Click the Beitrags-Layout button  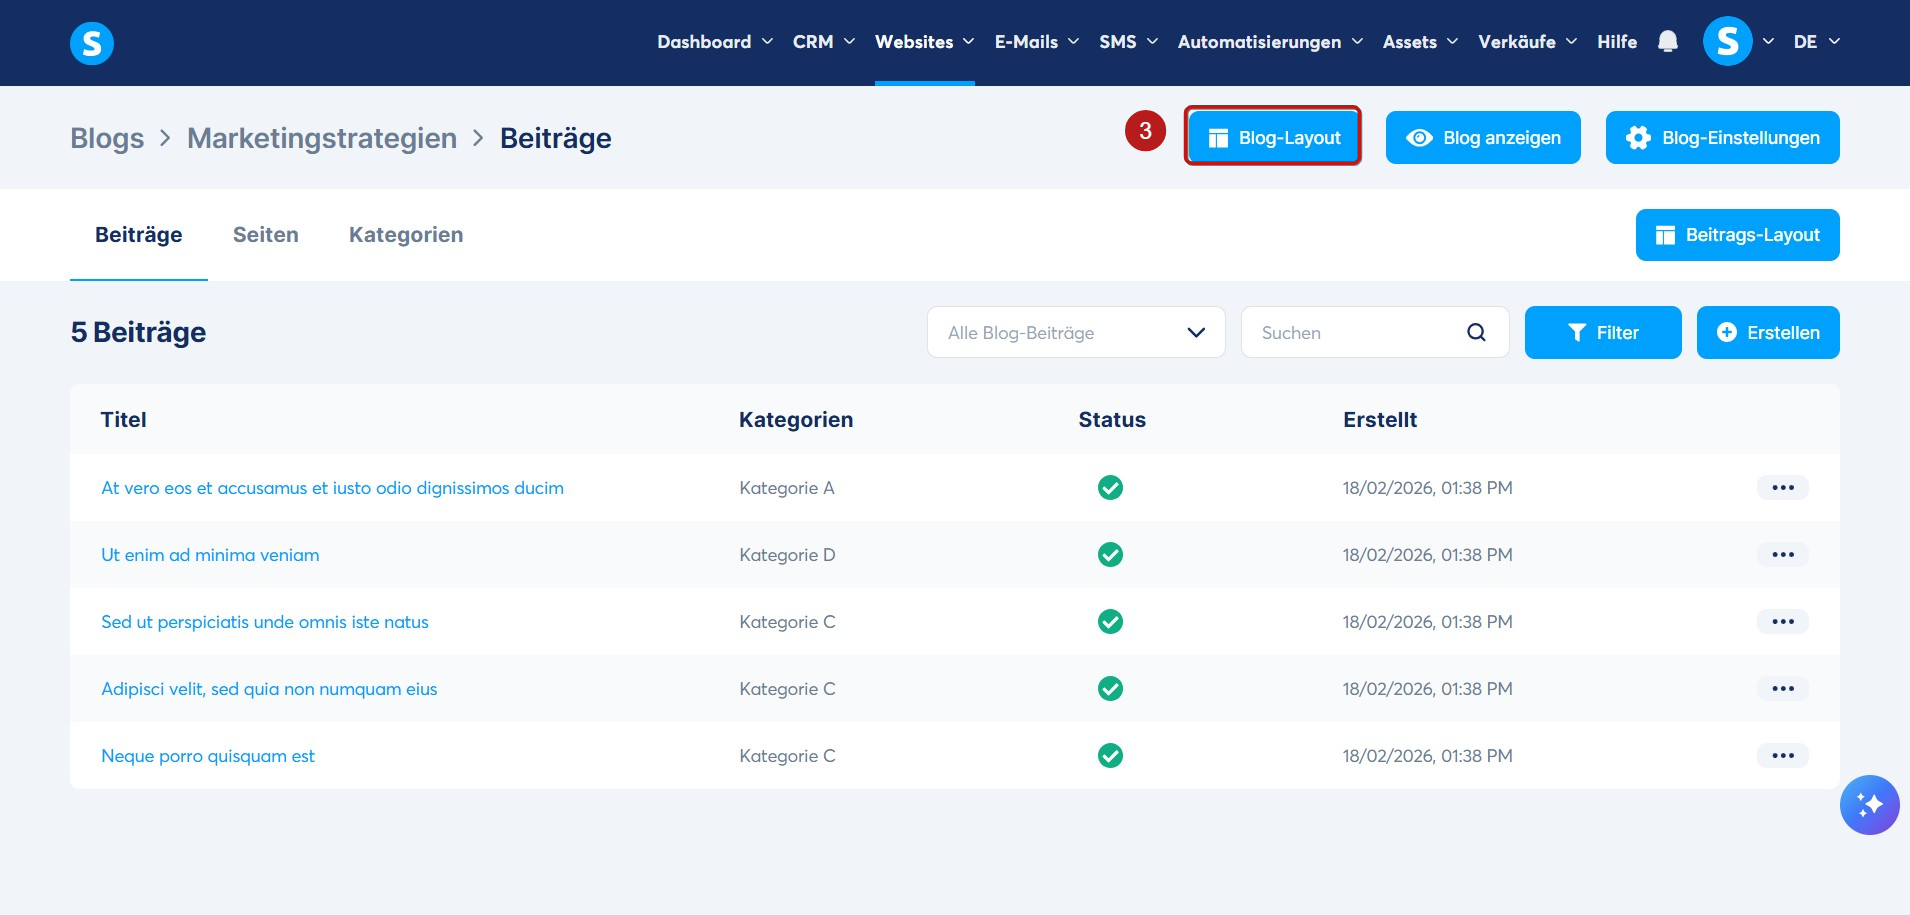point(1738,235)
